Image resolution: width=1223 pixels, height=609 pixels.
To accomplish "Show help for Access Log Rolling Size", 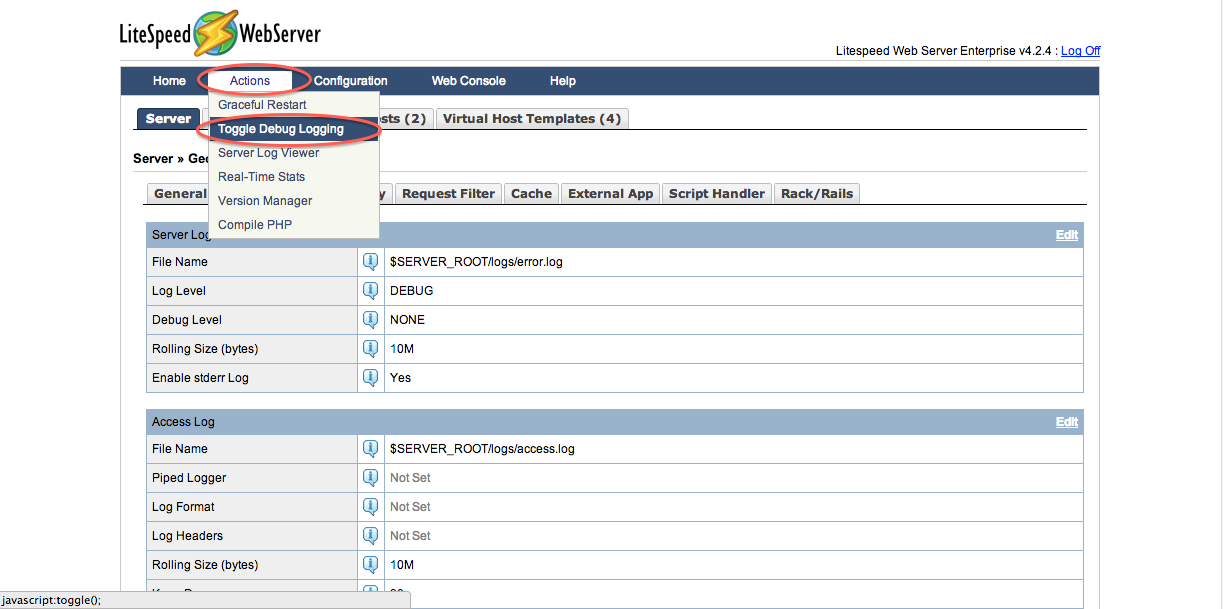I will click(371, 565).
